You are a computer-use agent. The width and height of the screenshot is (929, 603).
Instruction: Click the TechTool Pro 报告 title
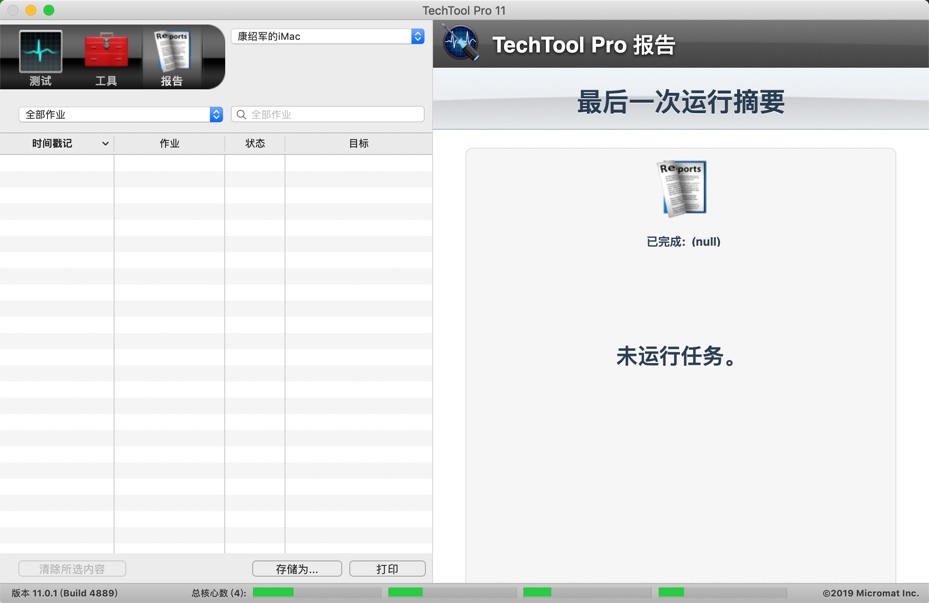click(584, 45)
